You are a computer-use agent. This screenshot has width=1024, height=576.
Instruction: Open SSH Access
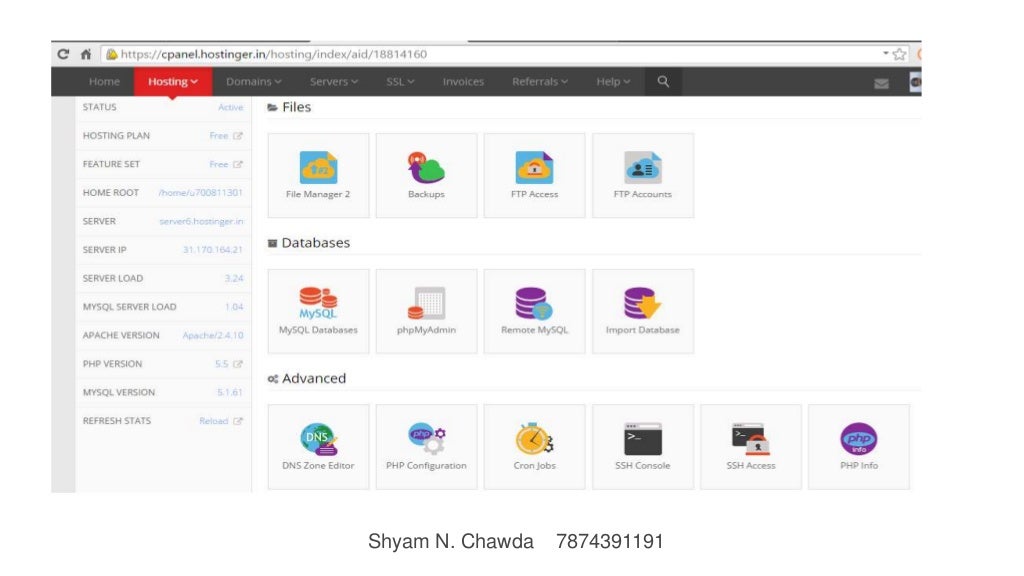coord(750,447)
